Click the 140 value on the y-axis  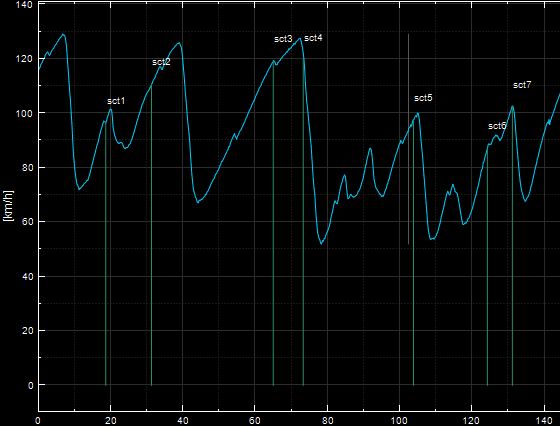tap(24, 4)
